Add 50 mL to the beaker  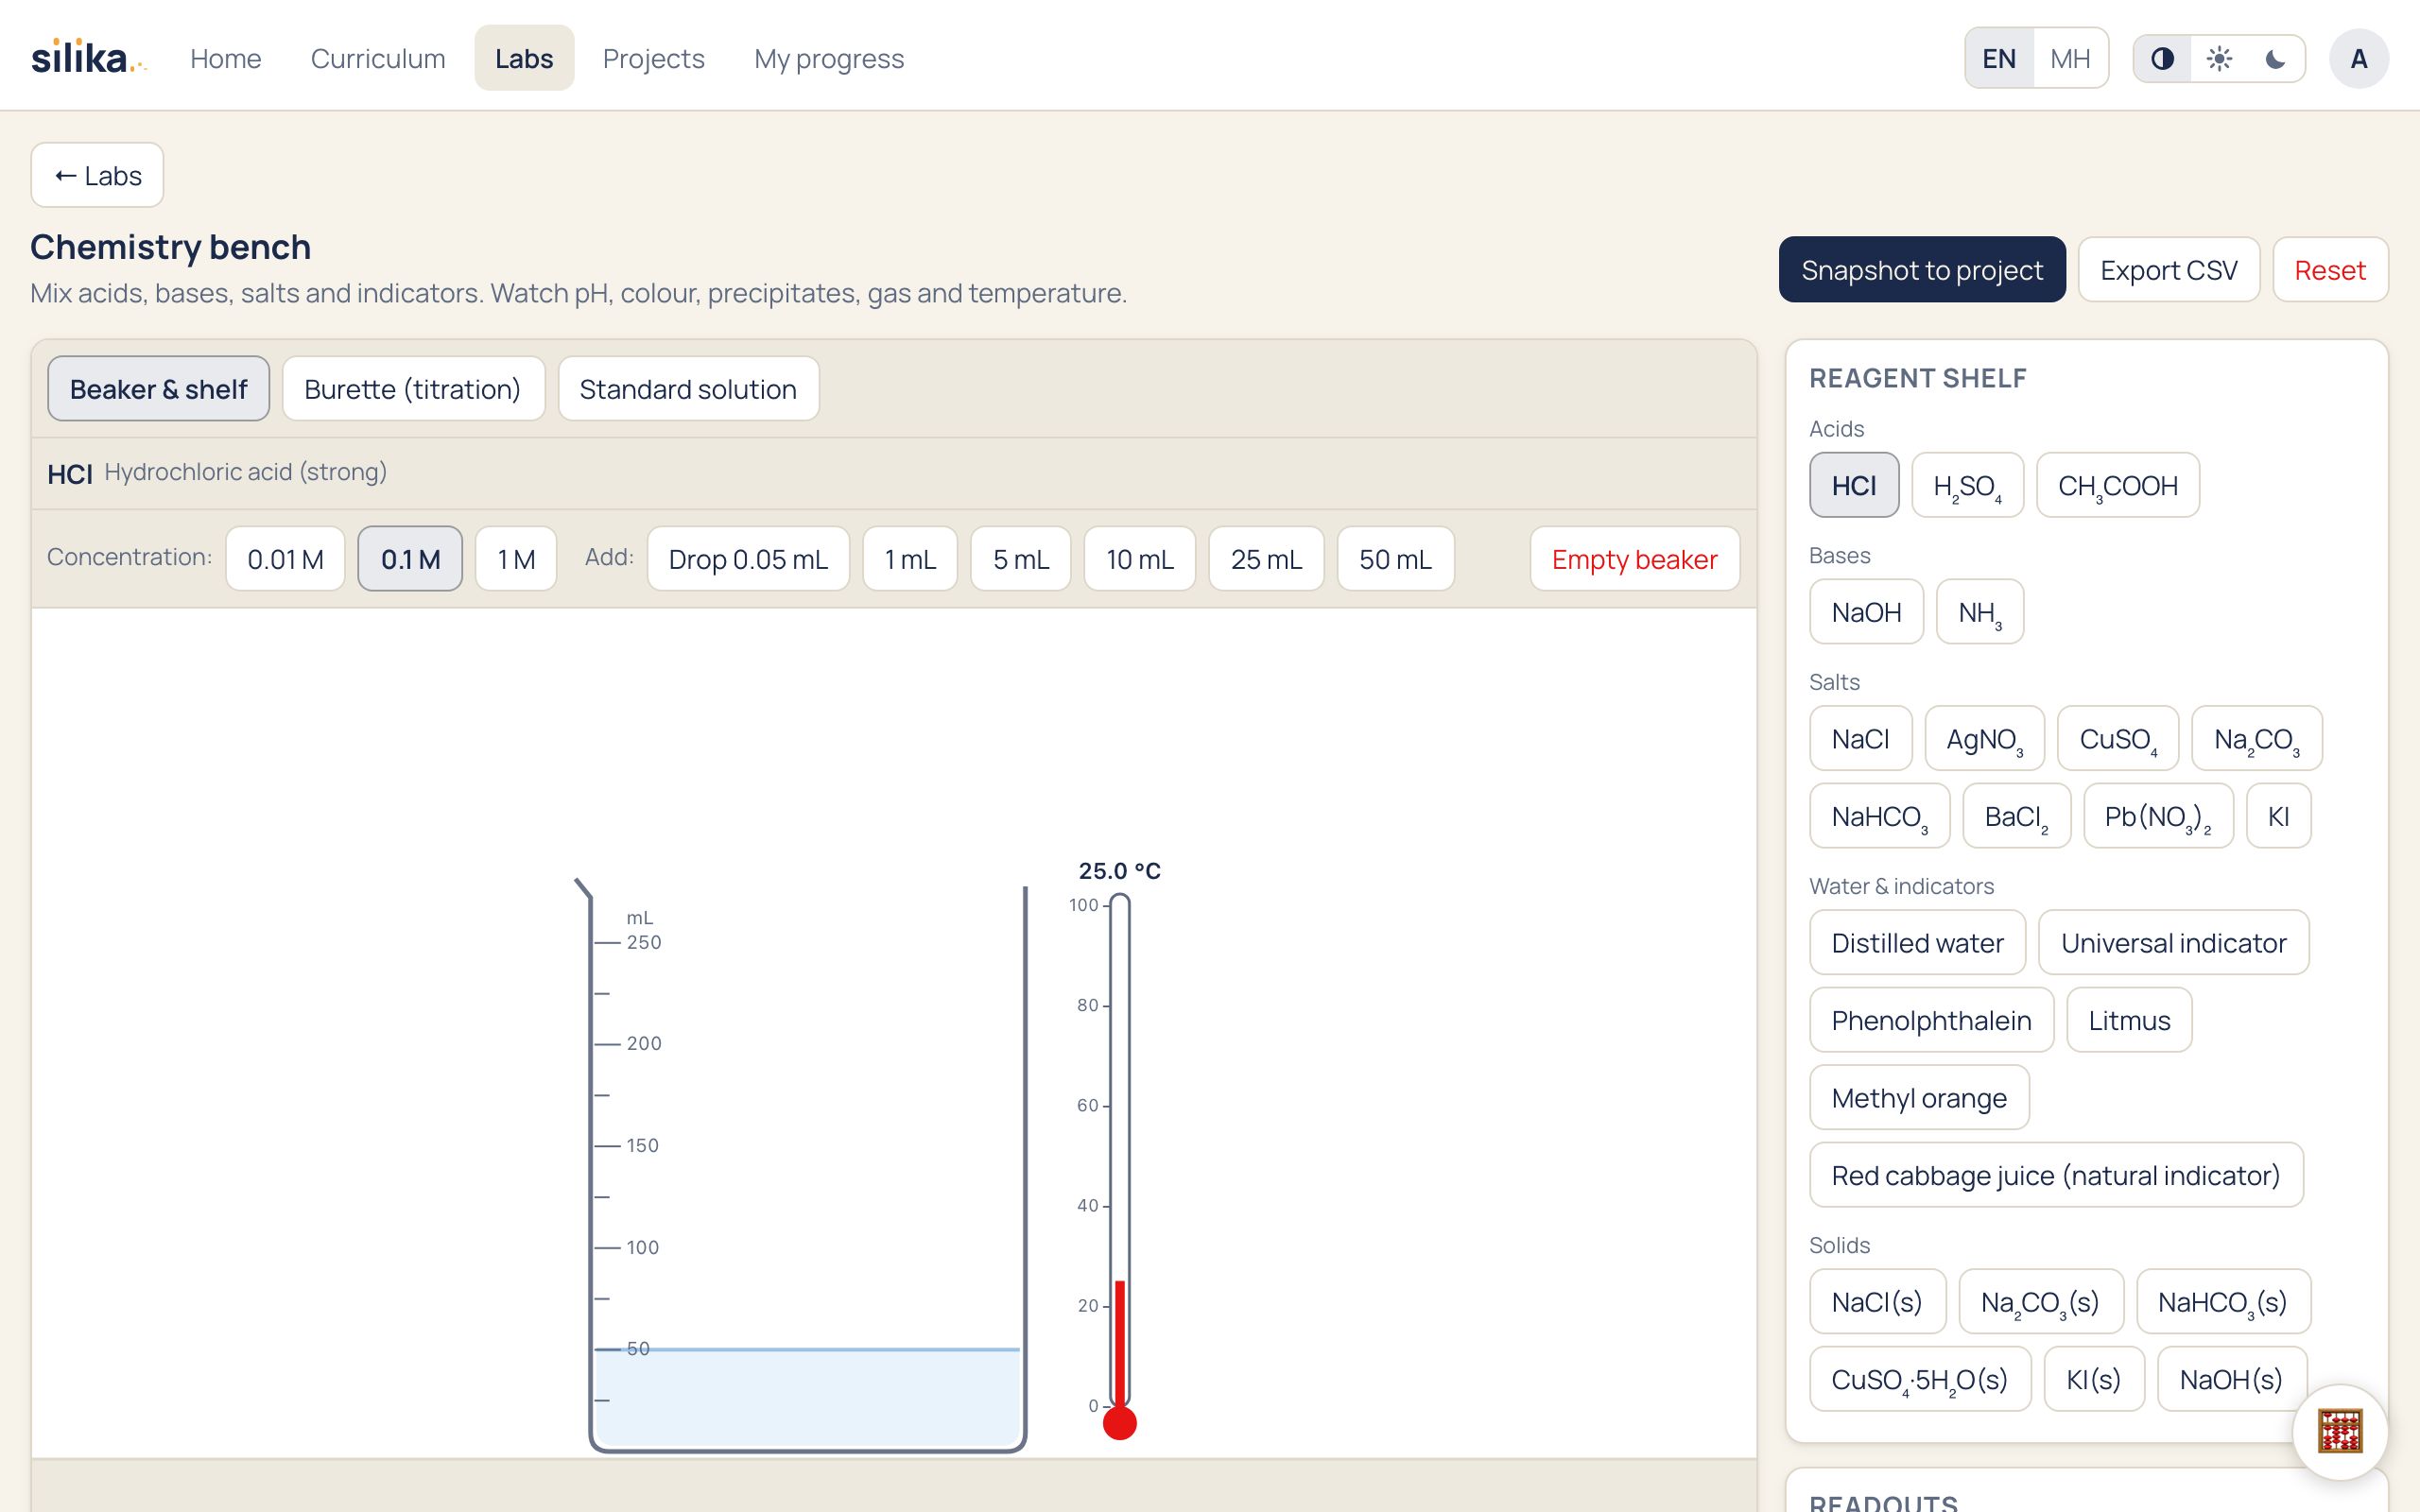(1395, 559)
